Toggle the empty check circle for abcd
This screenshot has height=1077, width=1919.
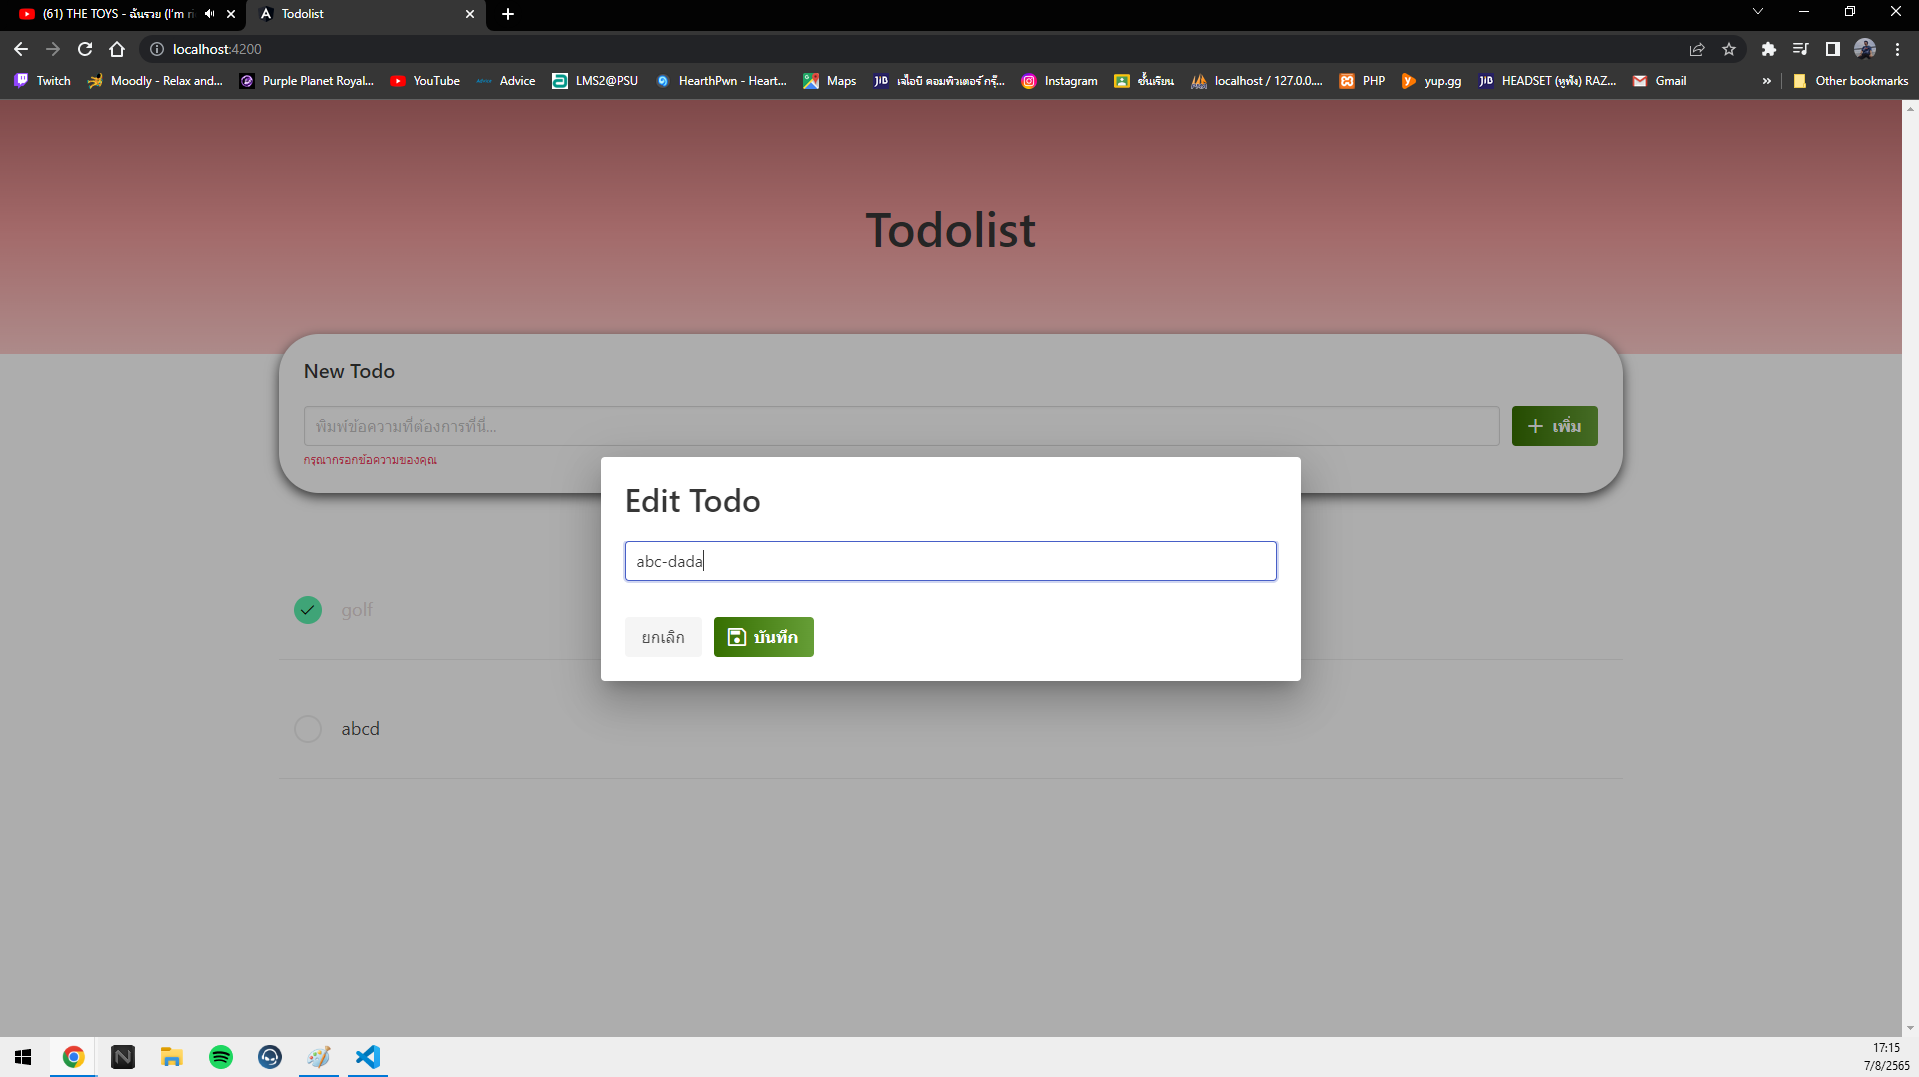point(308,729)
